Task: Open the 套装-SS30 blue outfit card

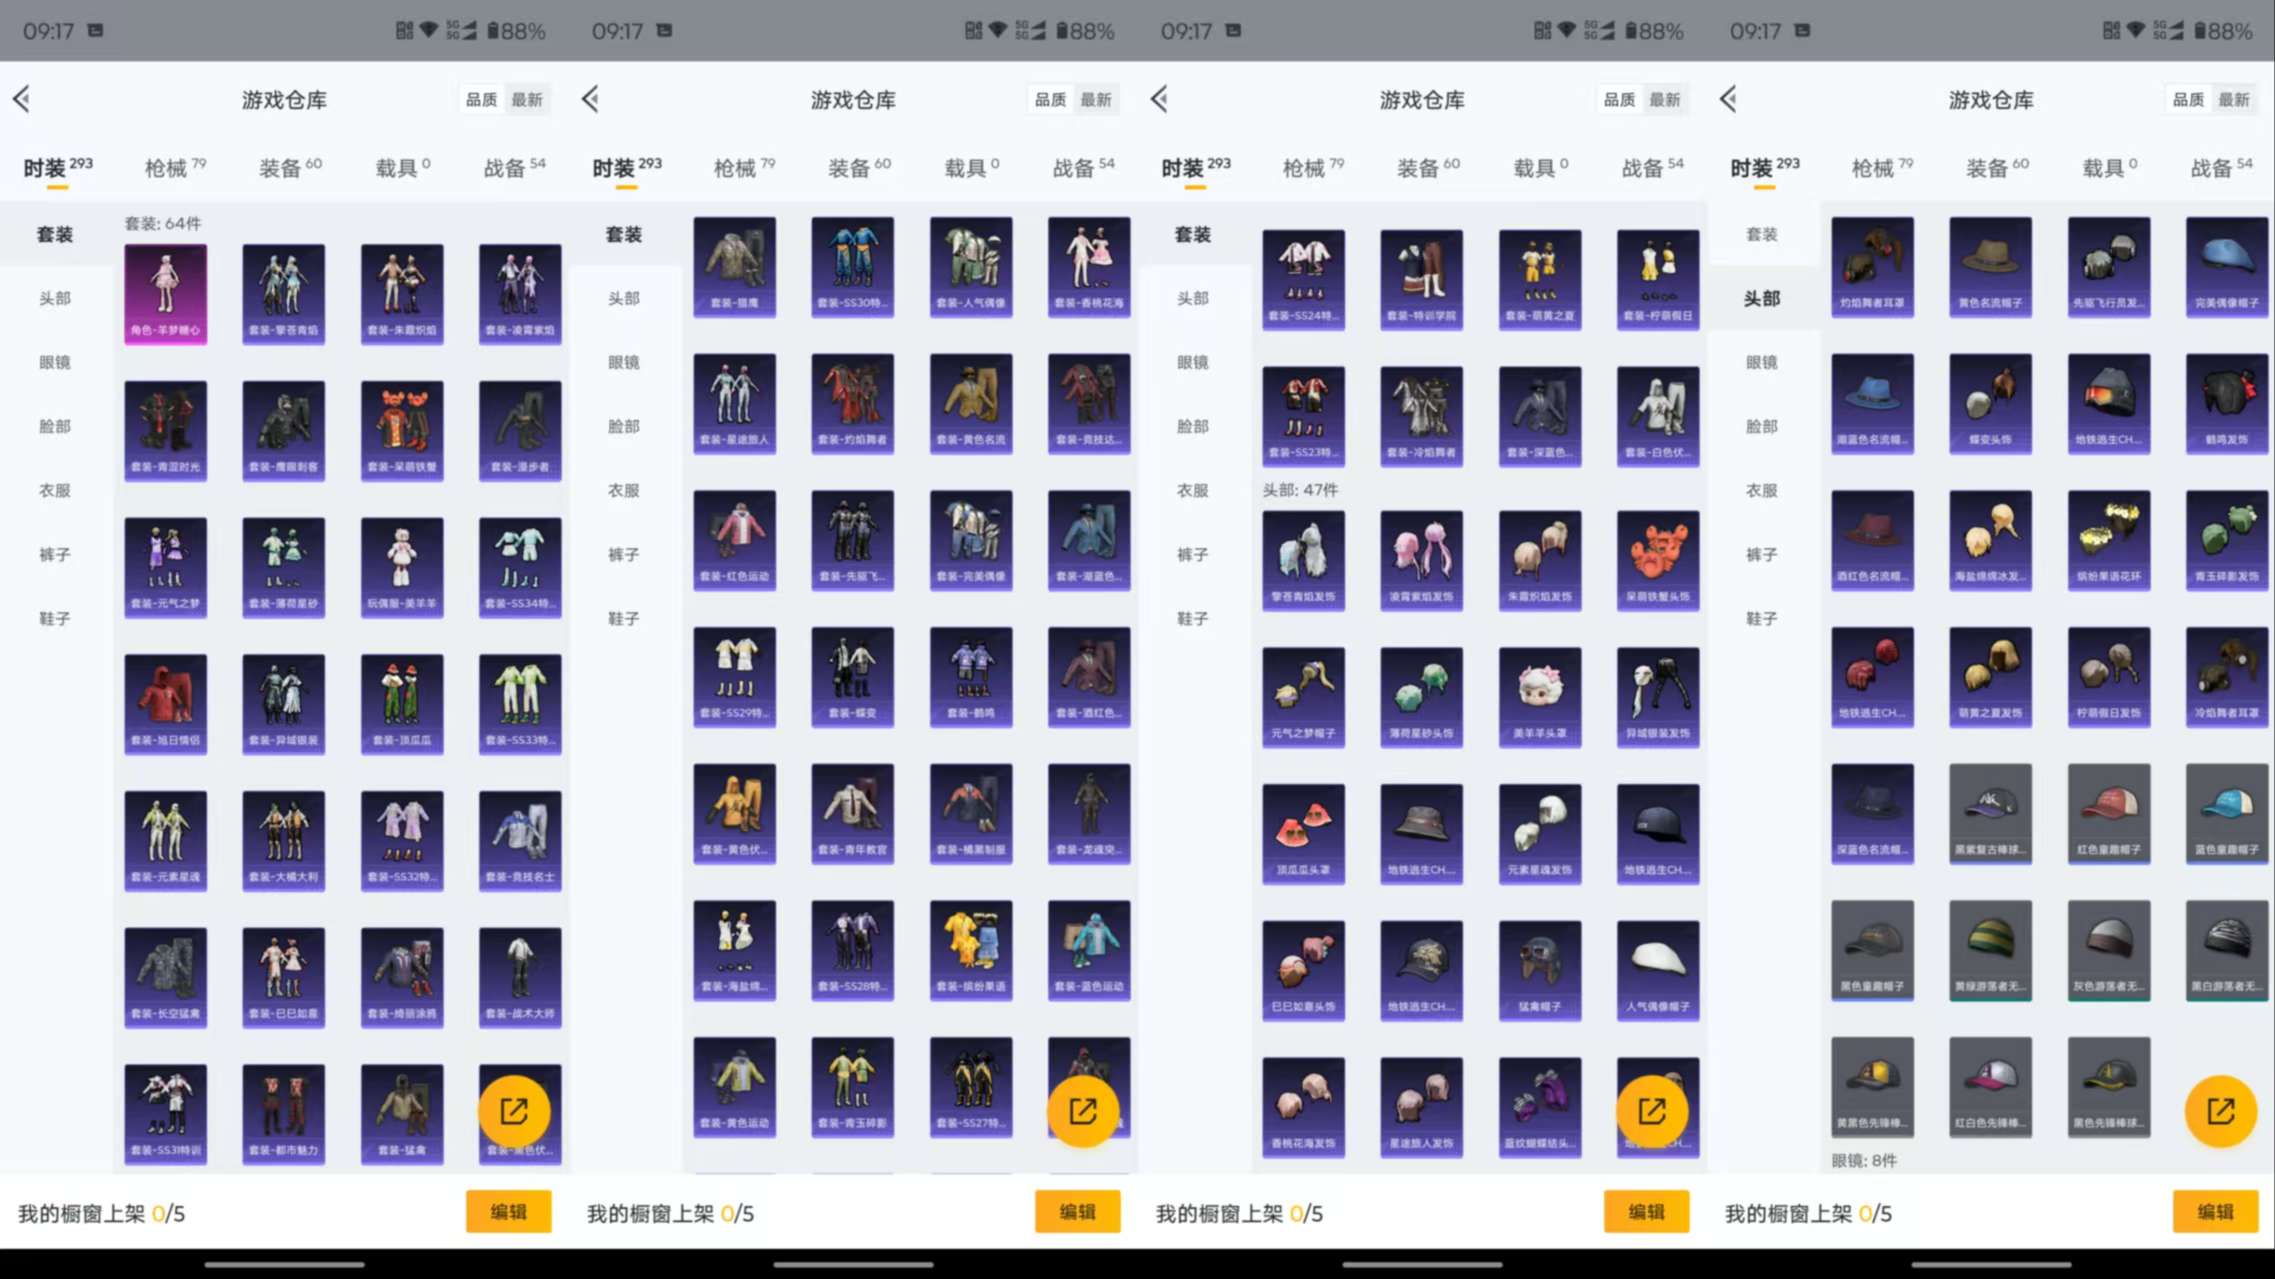Action: click(x=853, y=267)
